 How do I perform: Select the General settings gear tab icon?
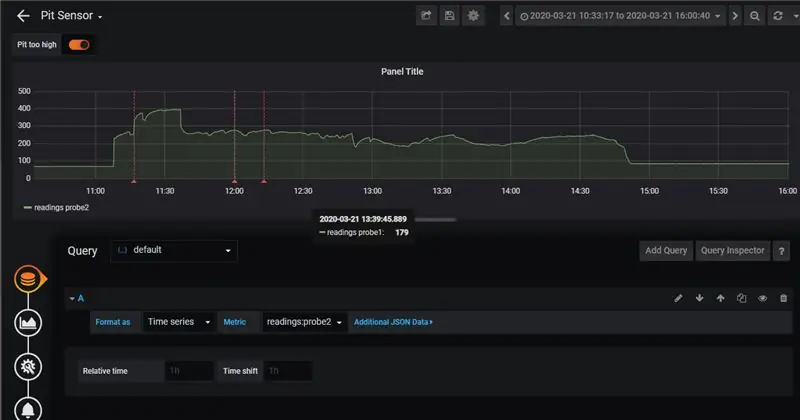point(28,366)
